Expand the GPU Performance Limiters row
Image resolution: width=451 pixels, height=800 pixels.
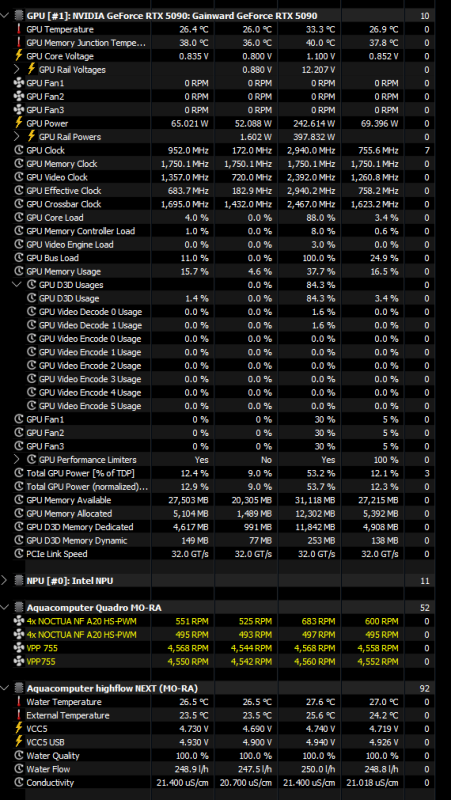point(17,460)
